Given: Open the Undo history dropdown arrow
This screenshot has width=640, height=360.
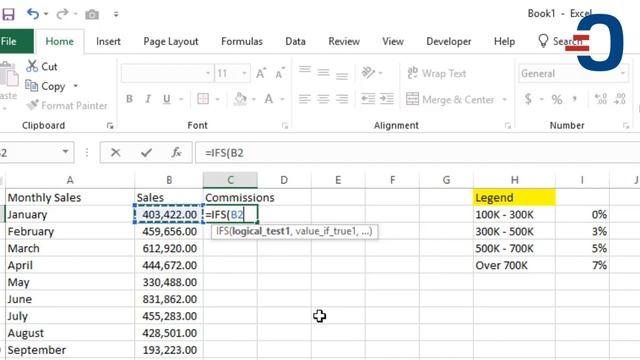Looking at the screenshot, I should (46, 14).
